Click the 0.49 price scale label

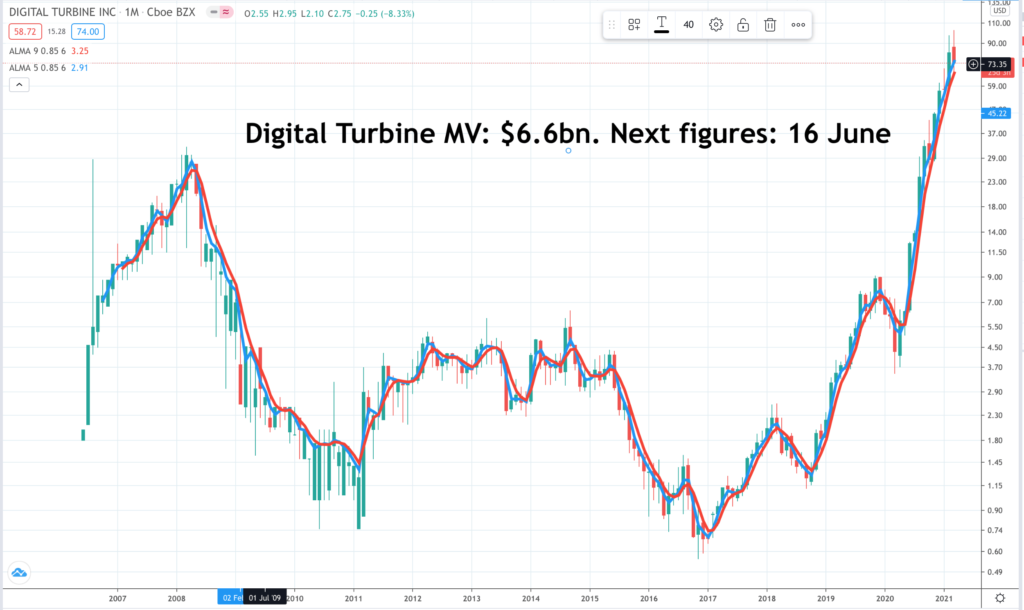995,572
